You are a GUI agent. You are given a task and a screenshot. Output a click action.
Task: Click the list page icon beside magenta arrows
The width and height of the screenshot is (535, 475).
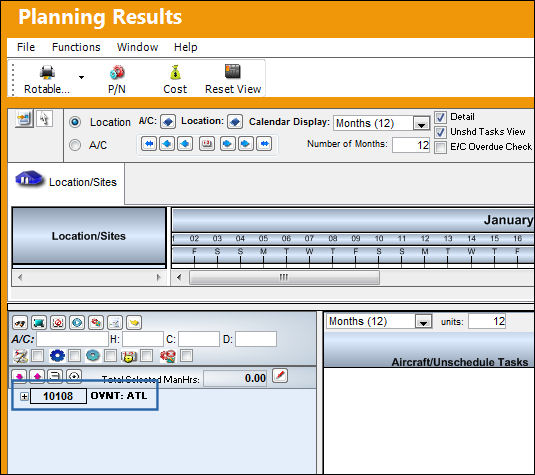coord(55,376)
